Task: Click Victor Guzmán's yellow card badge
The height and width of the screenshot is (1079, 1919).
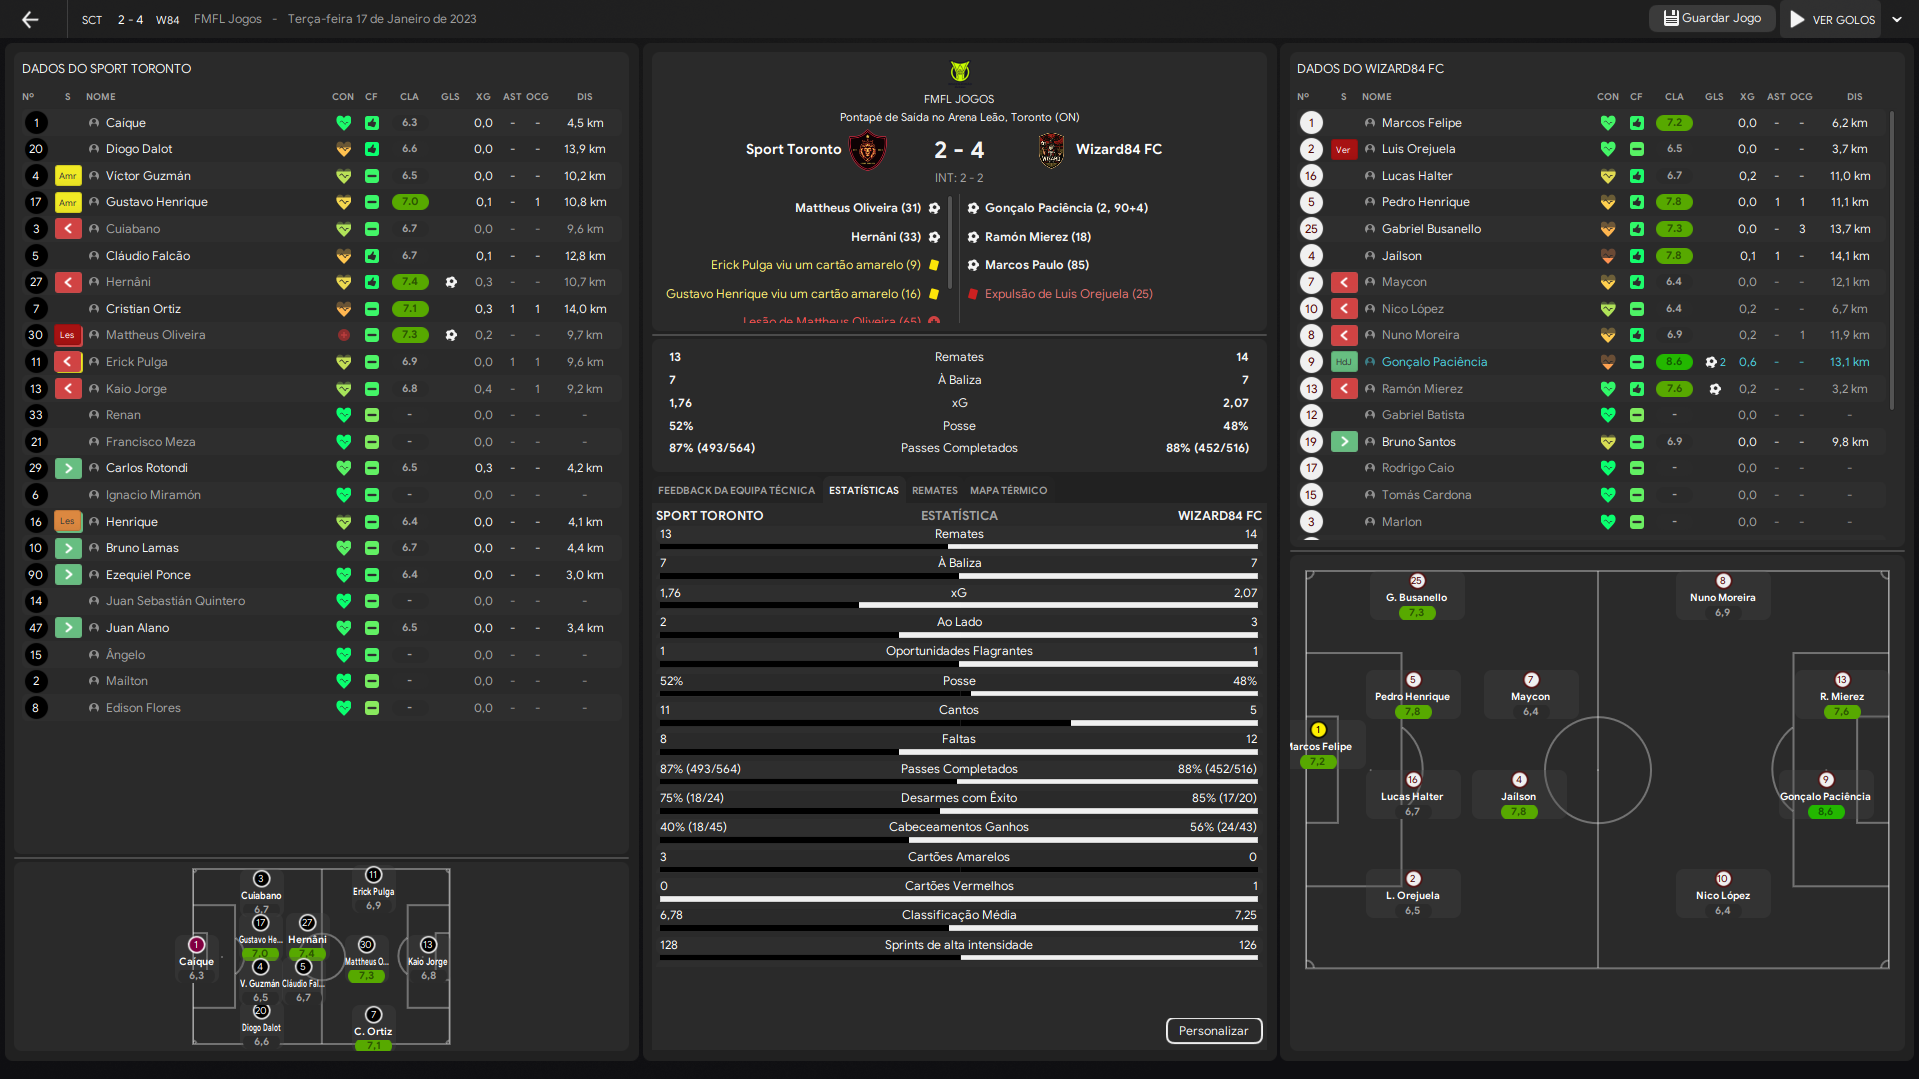Action: [68, 176]
